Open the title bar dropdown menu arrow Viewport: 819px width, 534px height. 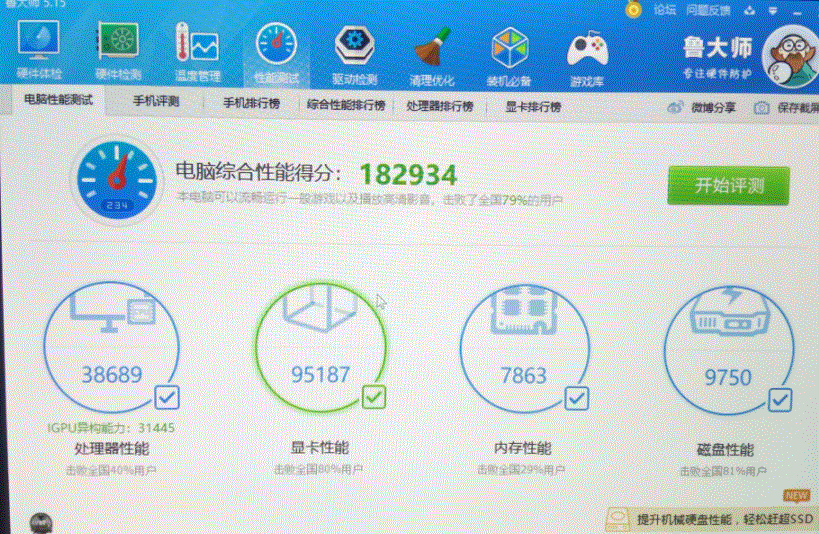coord(773,11)
